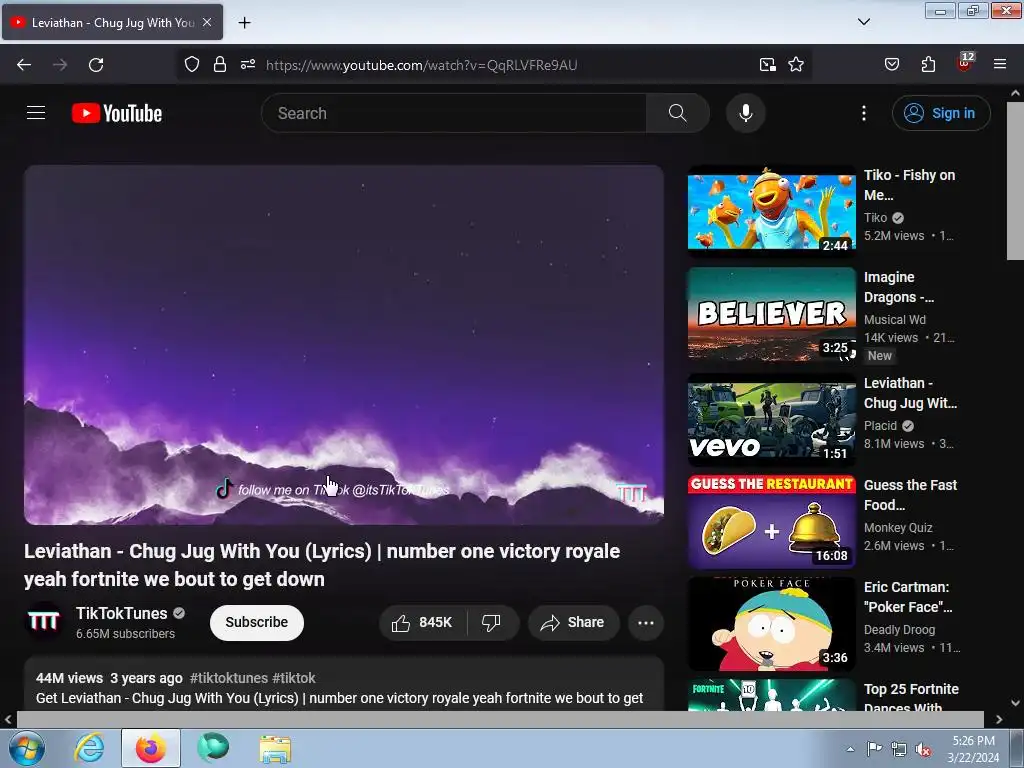Screen dimensions: 1024x768
Task: Open Imagine Dragons Believer thumbnail
Action: 771,314
